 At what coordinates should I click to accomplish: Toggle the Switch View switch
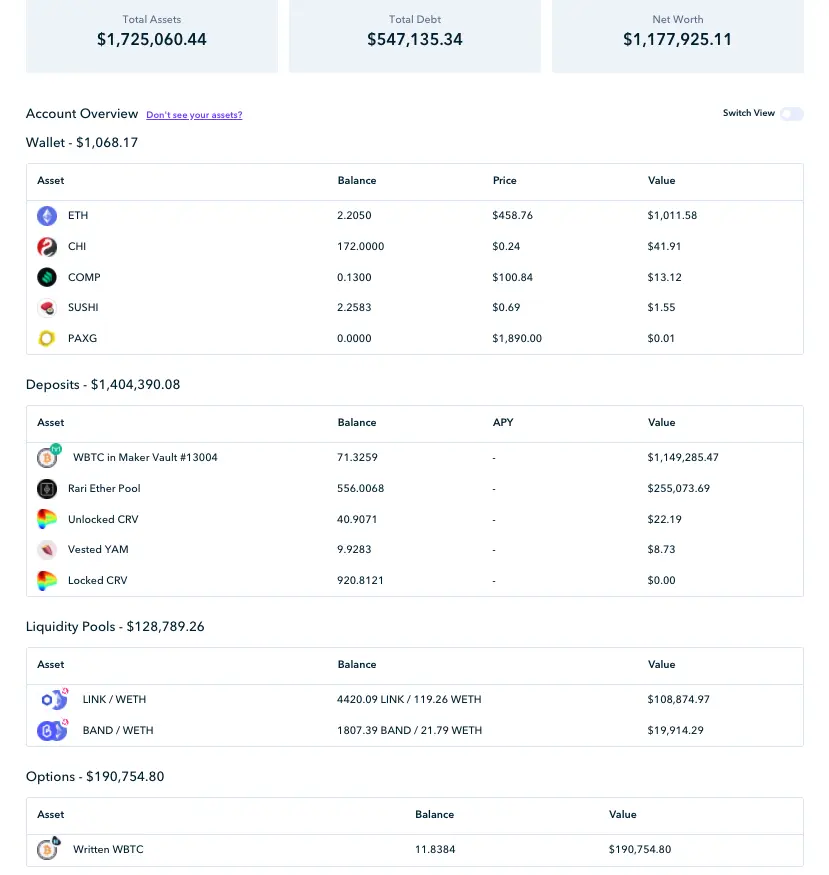[x=792, y=114]
